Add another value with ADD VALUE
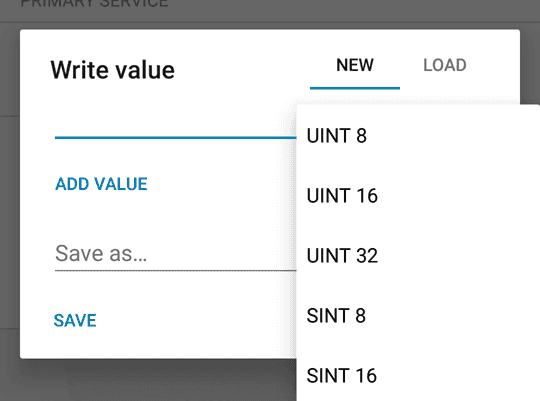 (101, 184)
